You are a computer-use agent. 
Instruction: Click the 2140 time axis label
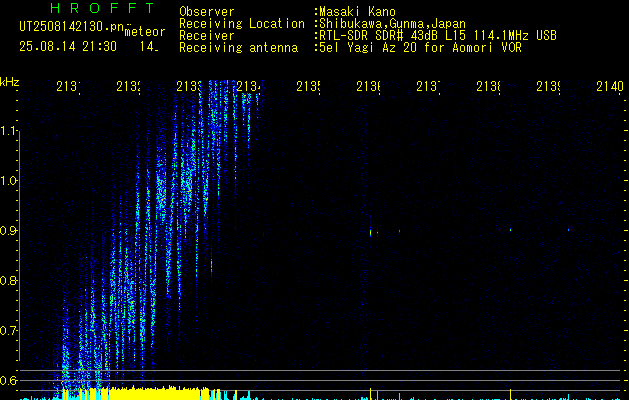[610, 86]
